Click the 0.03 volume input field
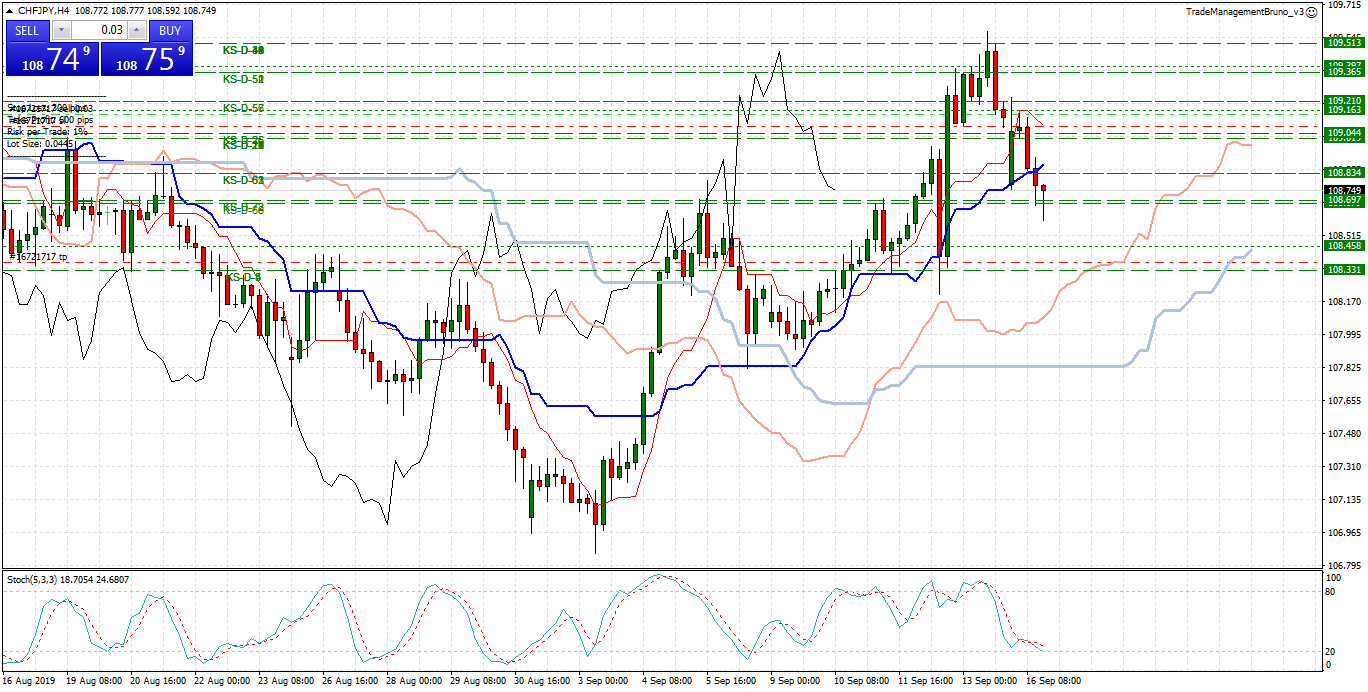The width and height of the screenshot is (1368, 692). [x=100, y=31]
